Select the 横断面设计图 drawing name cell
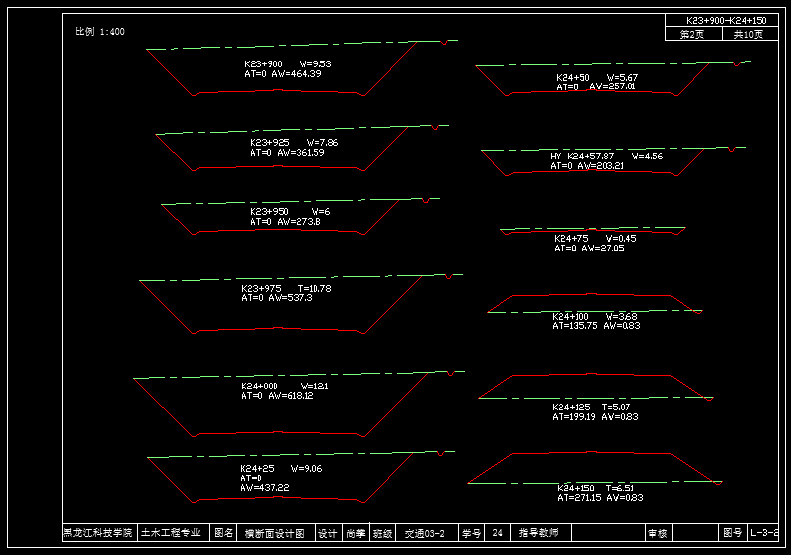The image size is (791, 555). click(274, 534)
